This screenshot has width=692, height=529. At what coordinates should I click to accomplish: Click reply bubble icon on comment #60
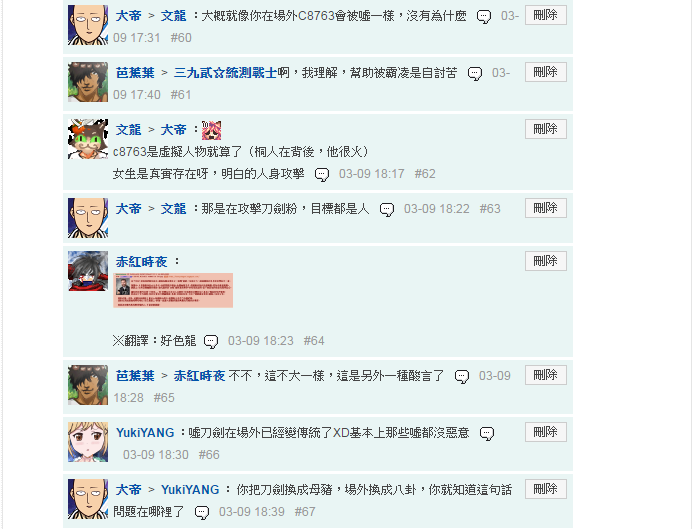[484, 17]
